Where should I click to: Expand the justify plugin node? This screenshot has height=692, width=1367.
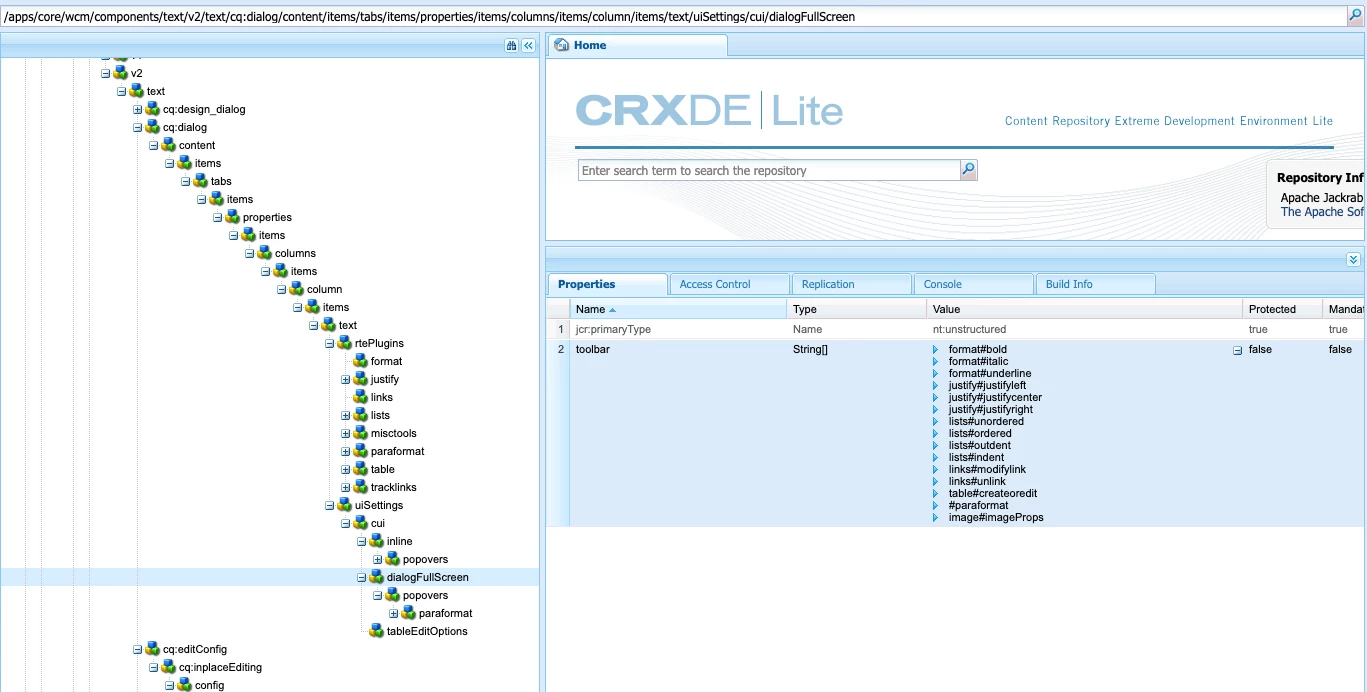point(346,379)
